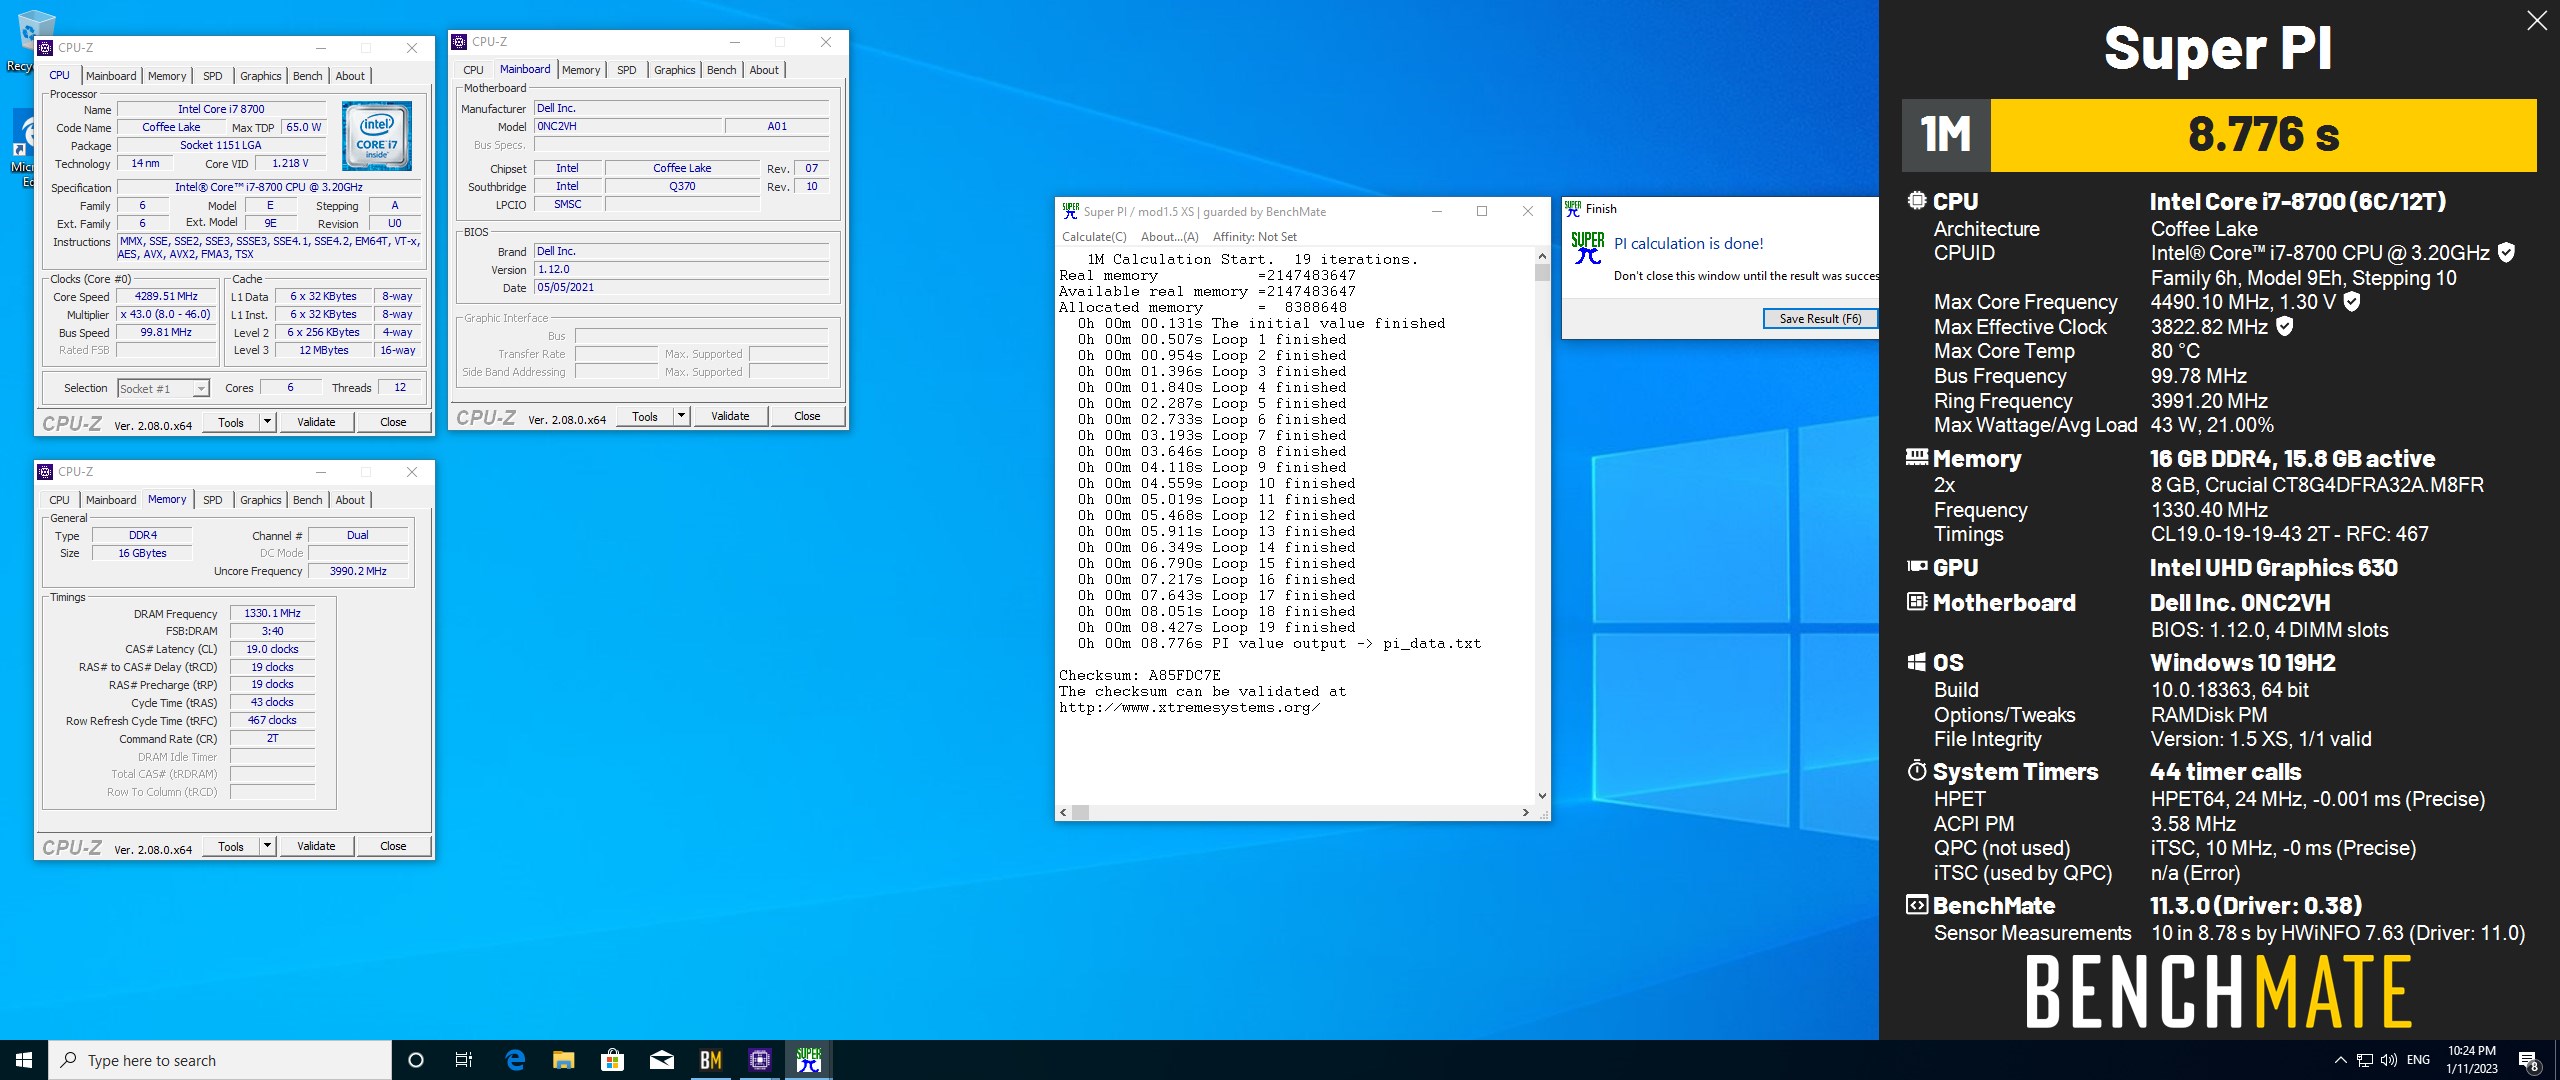Open Graphics tab in Mainboard CPU-Z window
Viewport: 2560px width, 1080px height.
tap(675, 70)
